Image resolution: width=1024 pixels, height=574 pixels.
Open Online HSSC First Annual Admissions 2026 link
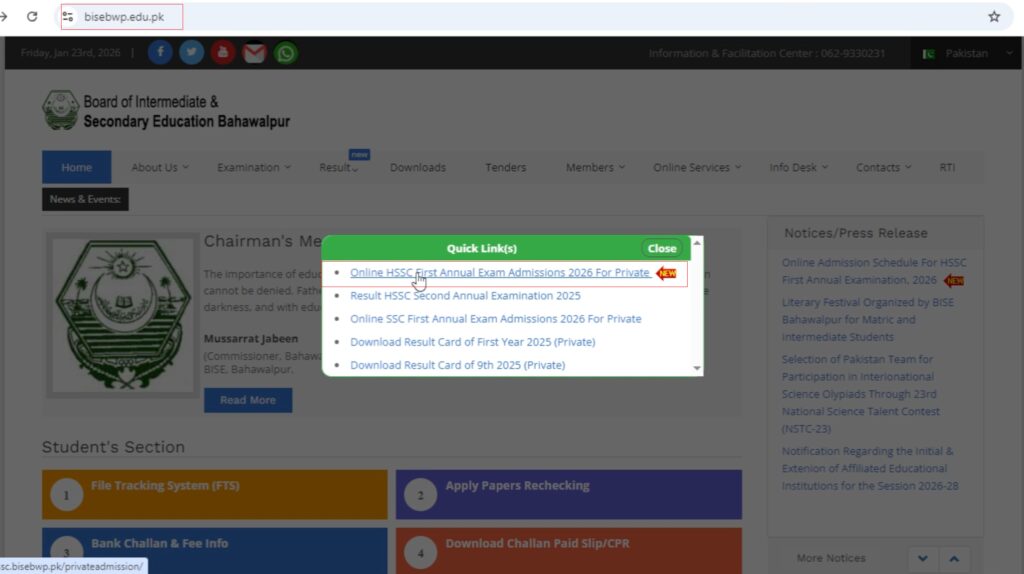499,273
